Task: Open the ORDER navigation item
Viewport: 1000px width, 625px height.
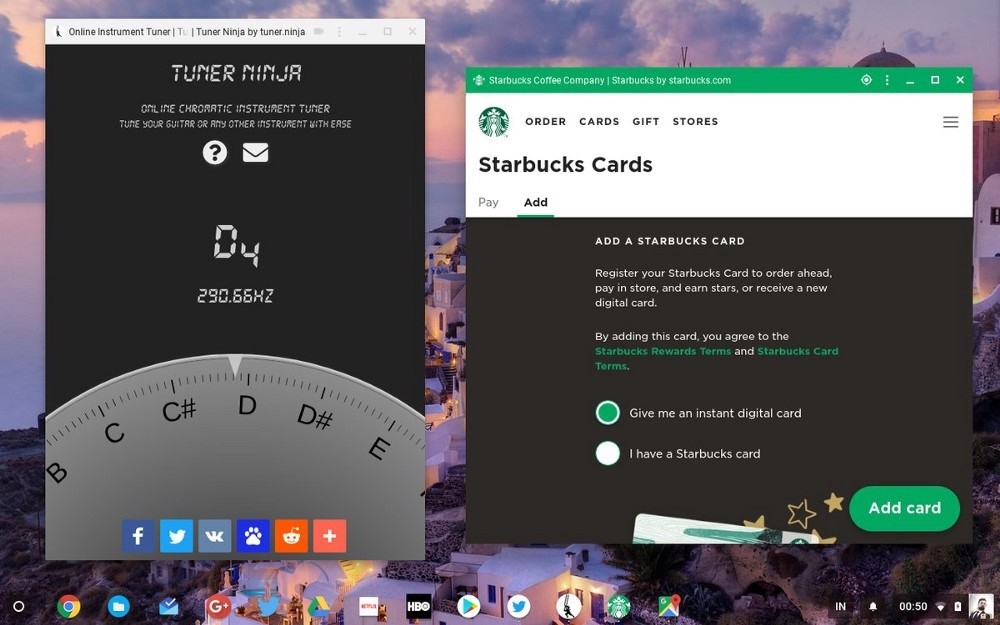Action: pyautogui.click(x=545, y=121)
